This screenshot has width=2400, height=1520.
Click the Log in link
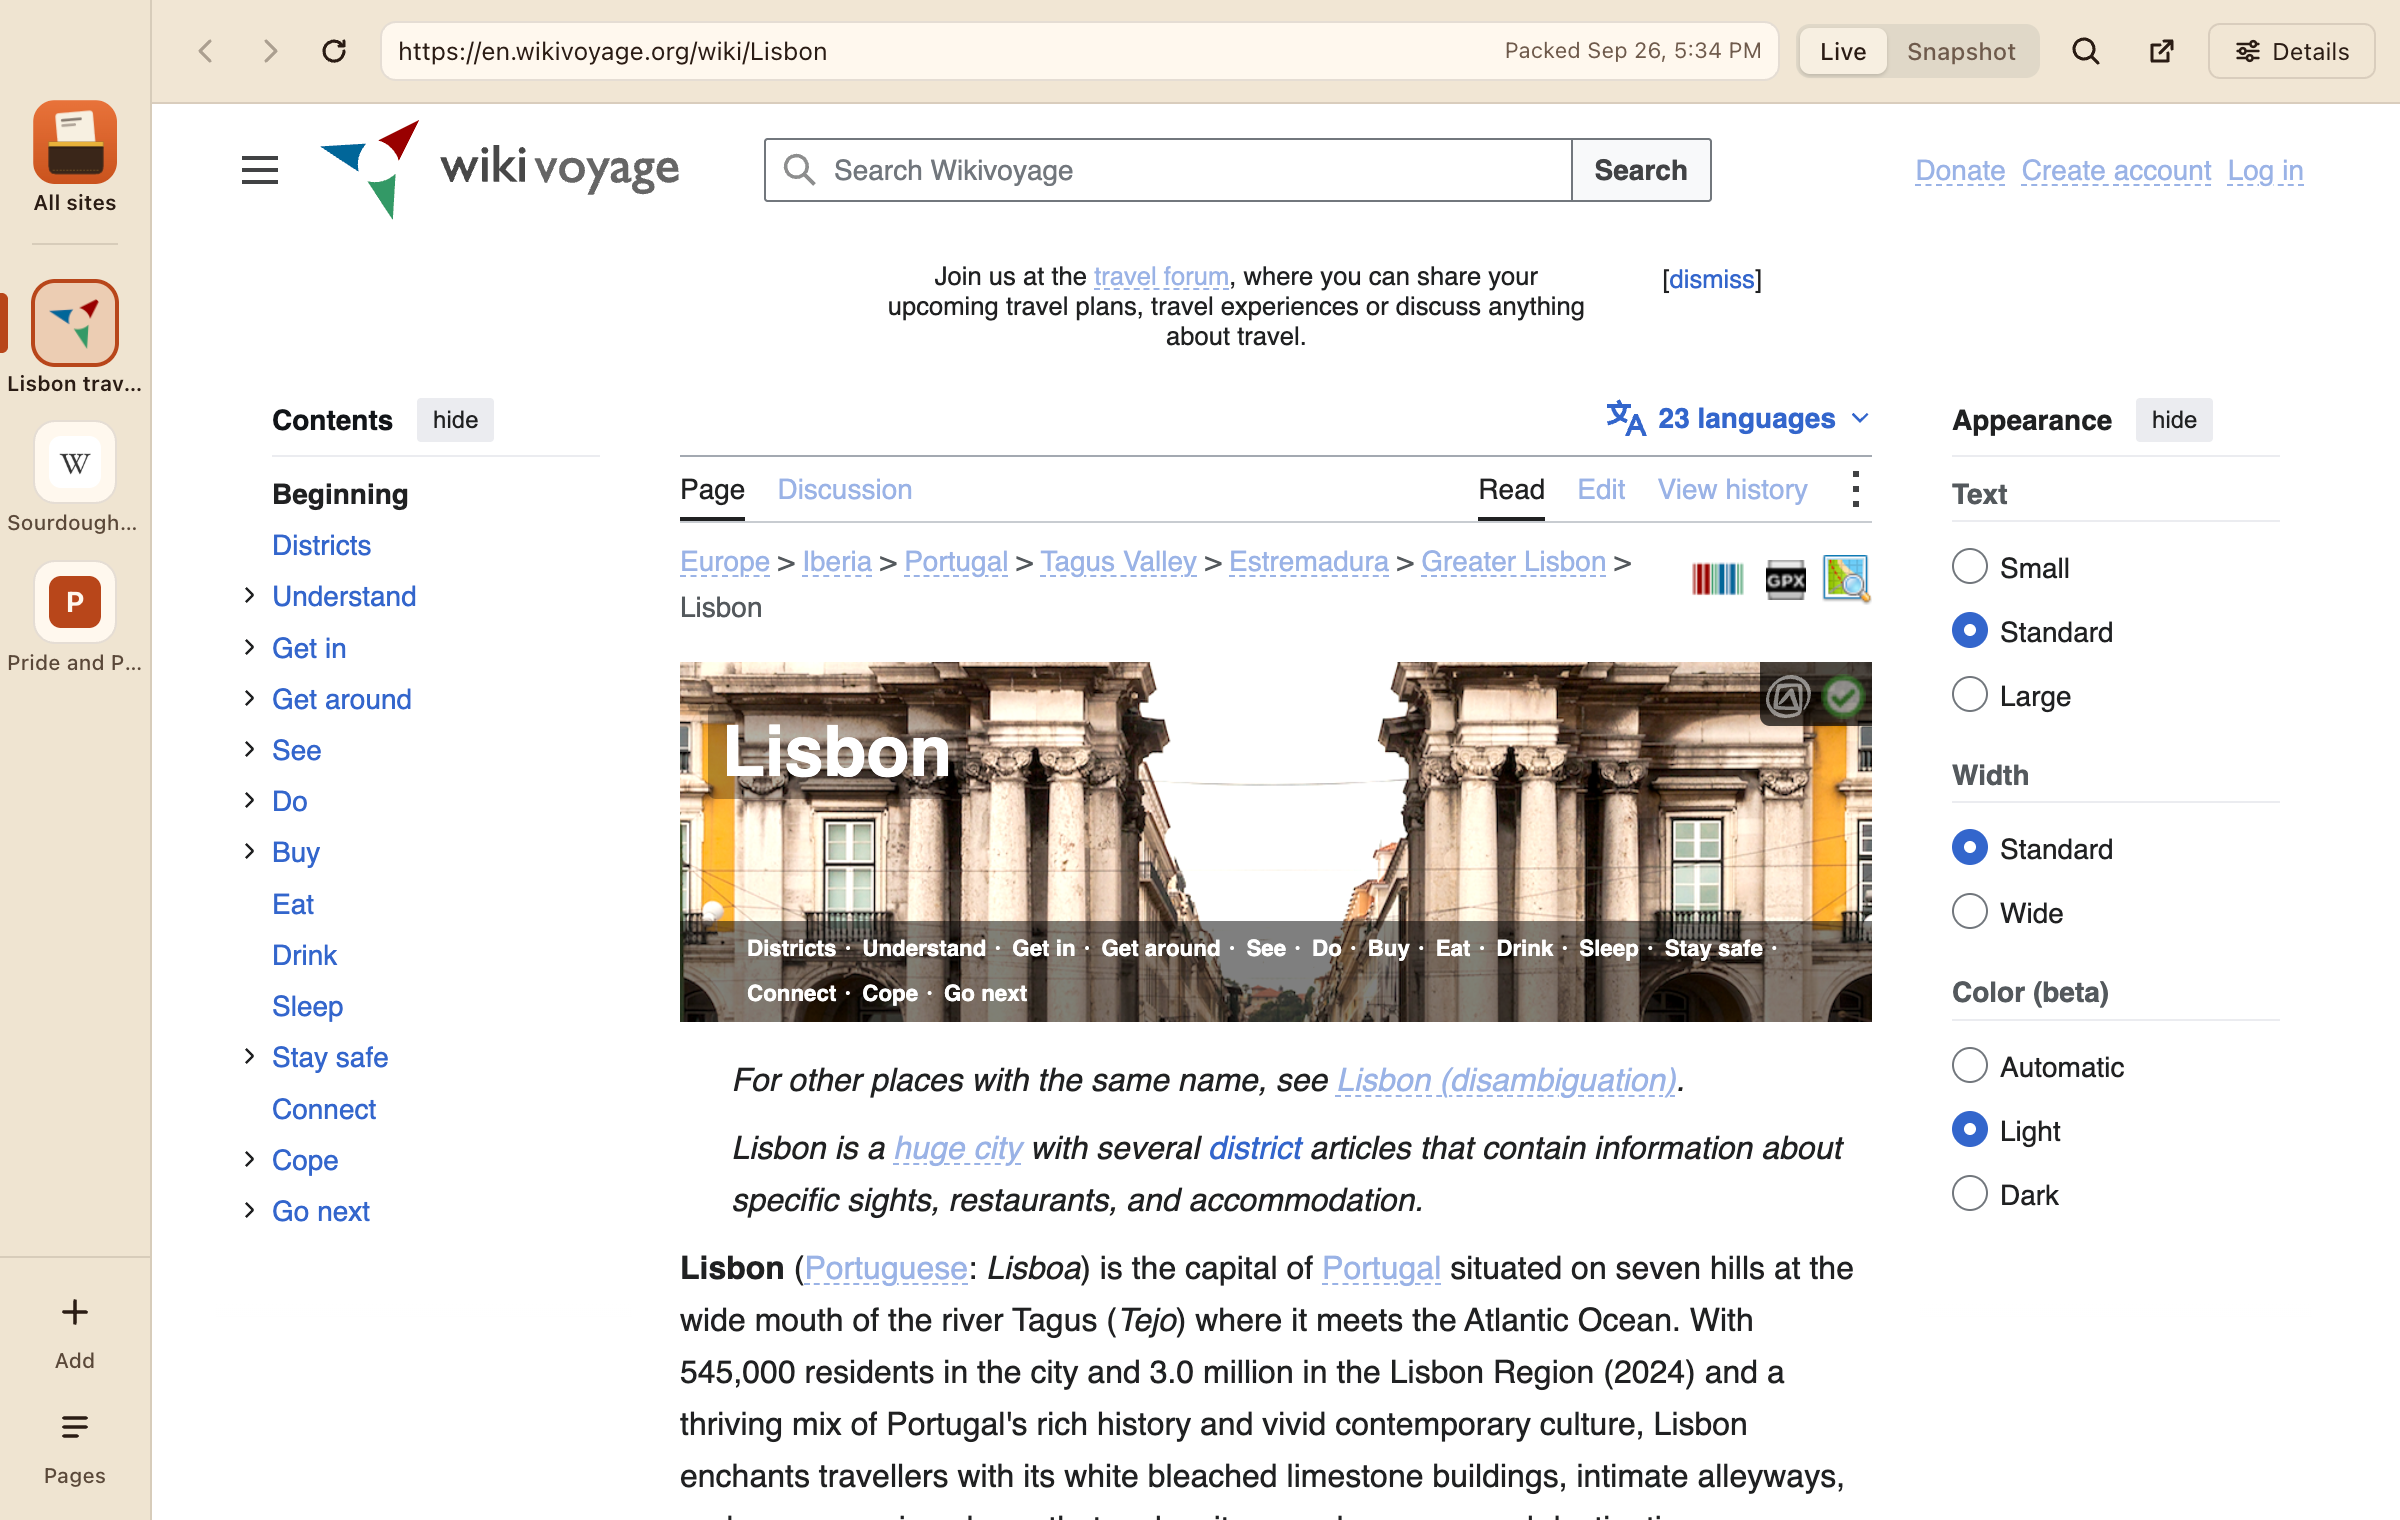2265,171
